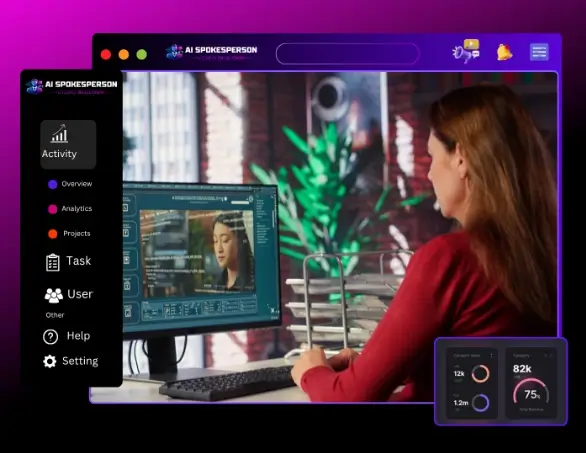
Task: Click the AI Spokesperson logo in sidebar panel
Action: click(x=71, y=86)
